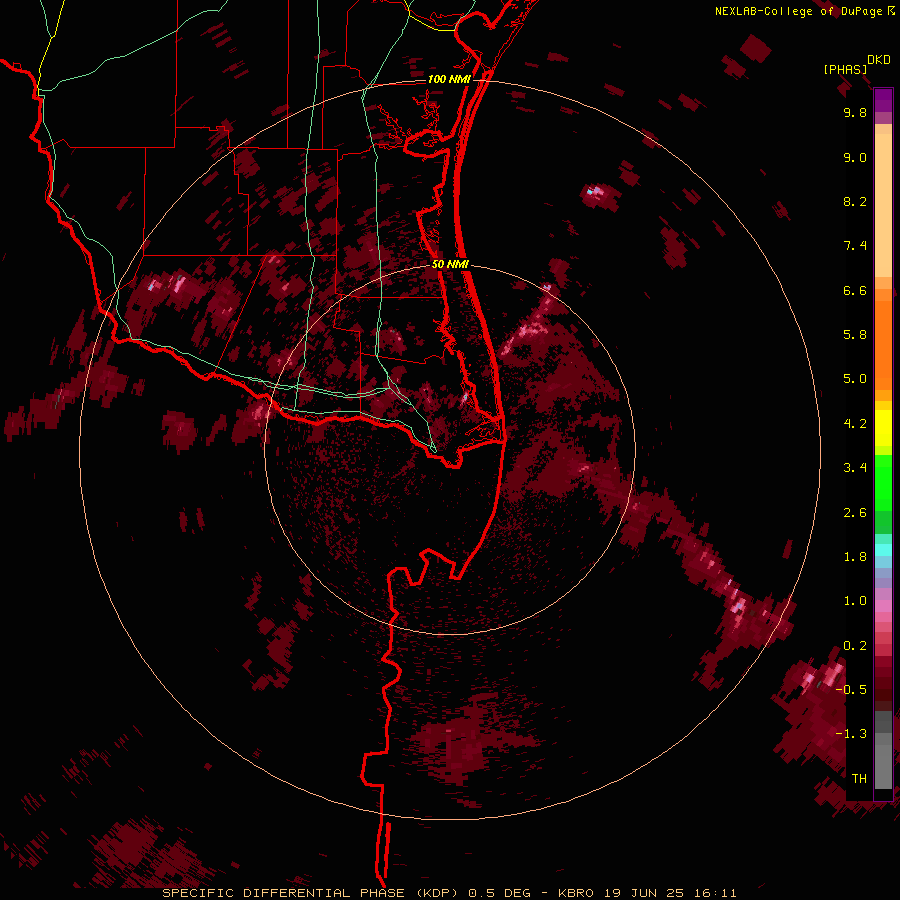Click the 100 NMI range ring label
This screenshot has height=900, width=900.
(449, 79)
